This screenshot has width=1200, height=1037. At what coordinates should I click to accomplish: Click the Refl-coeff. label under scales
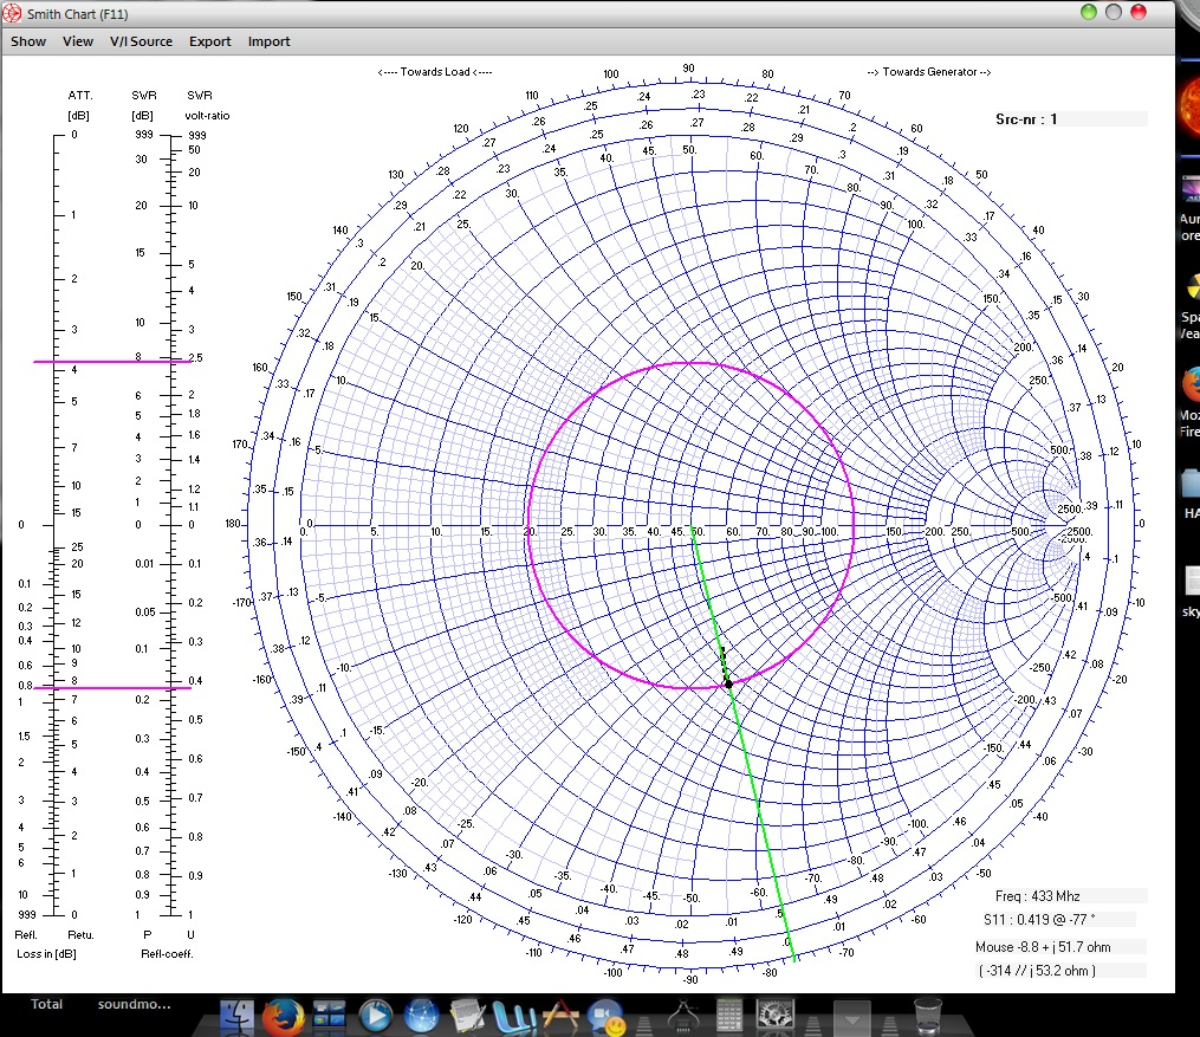(x=167, y=953)
